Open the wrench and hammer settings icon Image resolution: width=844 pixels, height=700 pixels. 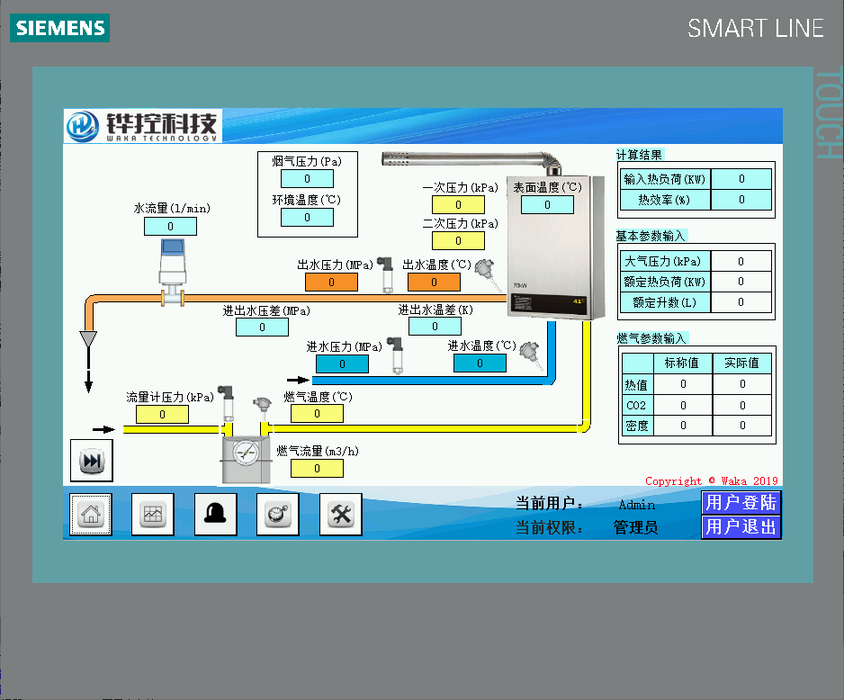click(340, 514)
